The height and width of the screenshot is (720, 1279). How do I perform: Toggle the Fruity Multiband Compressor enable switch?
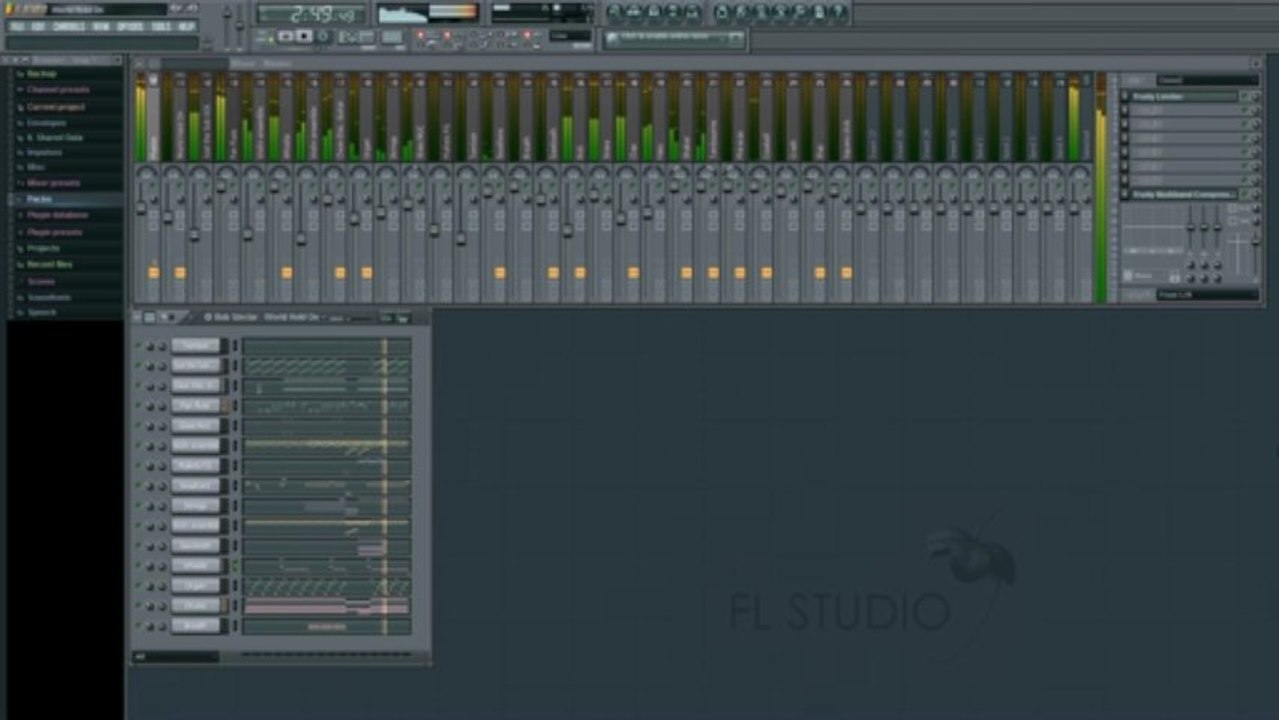point(1244,194)
